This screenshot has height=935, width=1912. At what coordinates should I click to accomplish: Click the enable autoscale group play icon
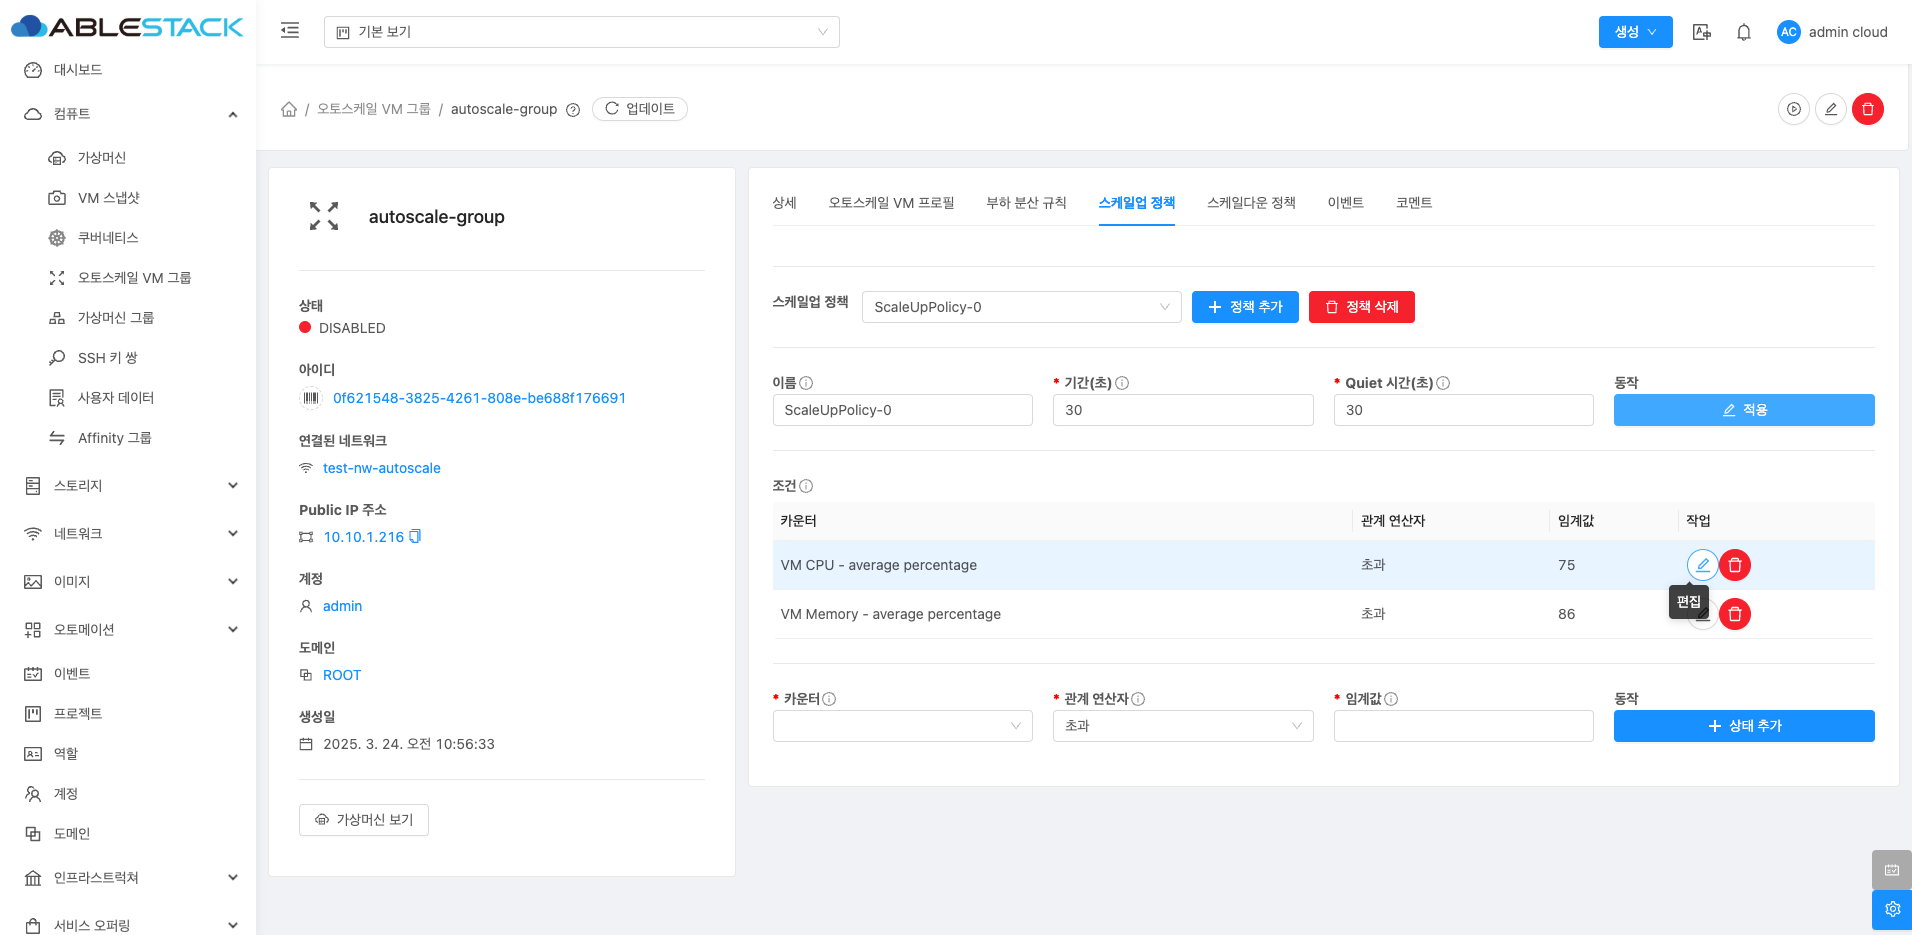[1793, 109]
